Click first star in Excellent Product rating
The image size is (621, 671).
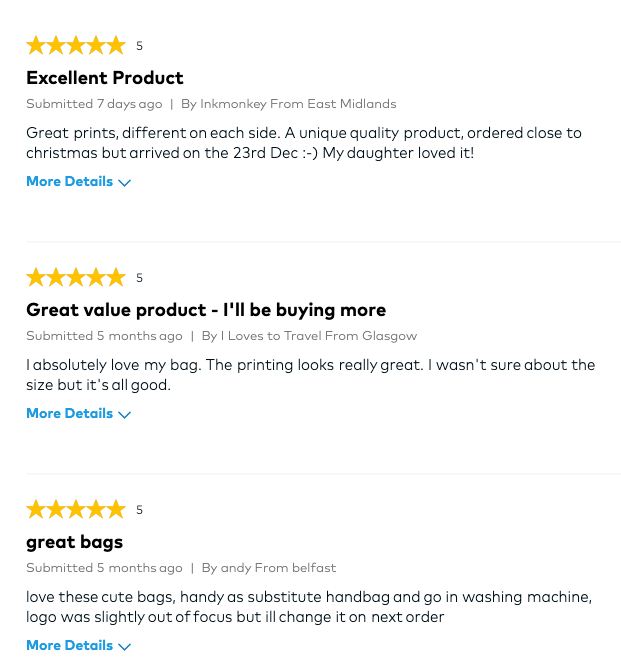[36, 45]
